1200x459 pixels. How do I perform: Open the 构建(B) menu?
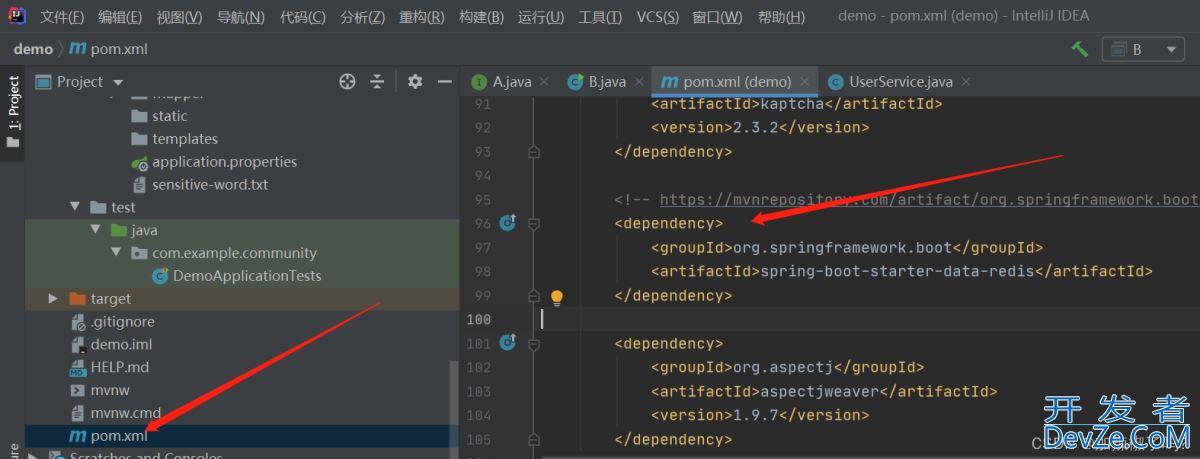[x=481, y=16]
